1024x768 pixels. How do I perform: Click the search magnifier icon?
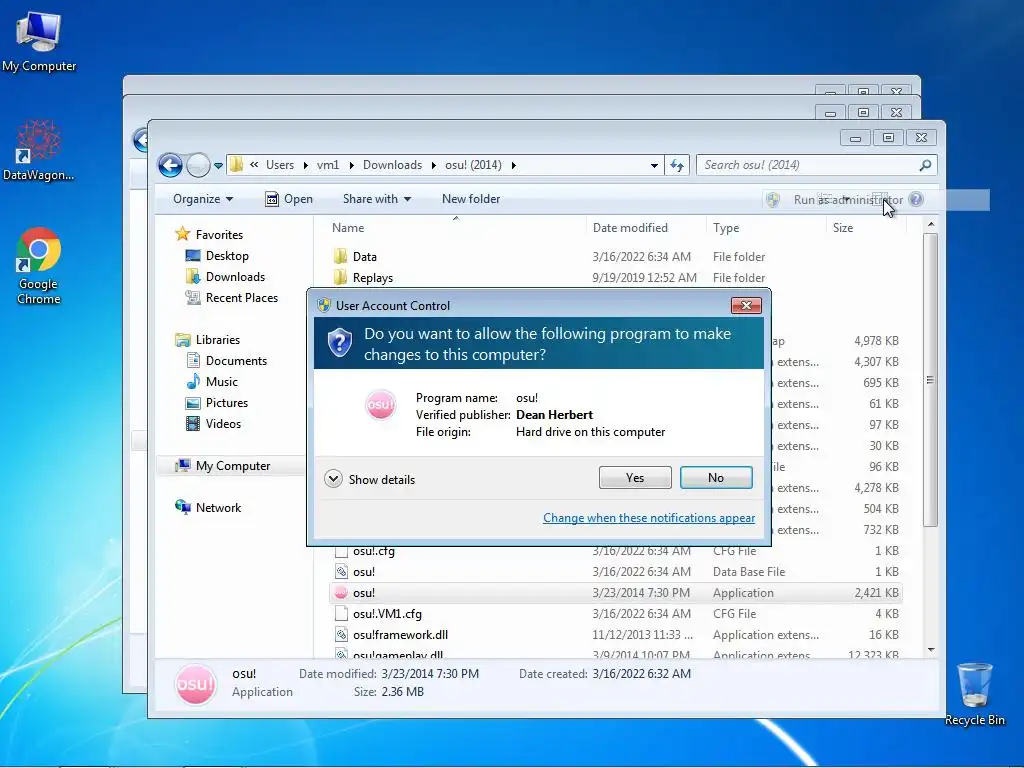pyautogui.click(x=925, y=165)
